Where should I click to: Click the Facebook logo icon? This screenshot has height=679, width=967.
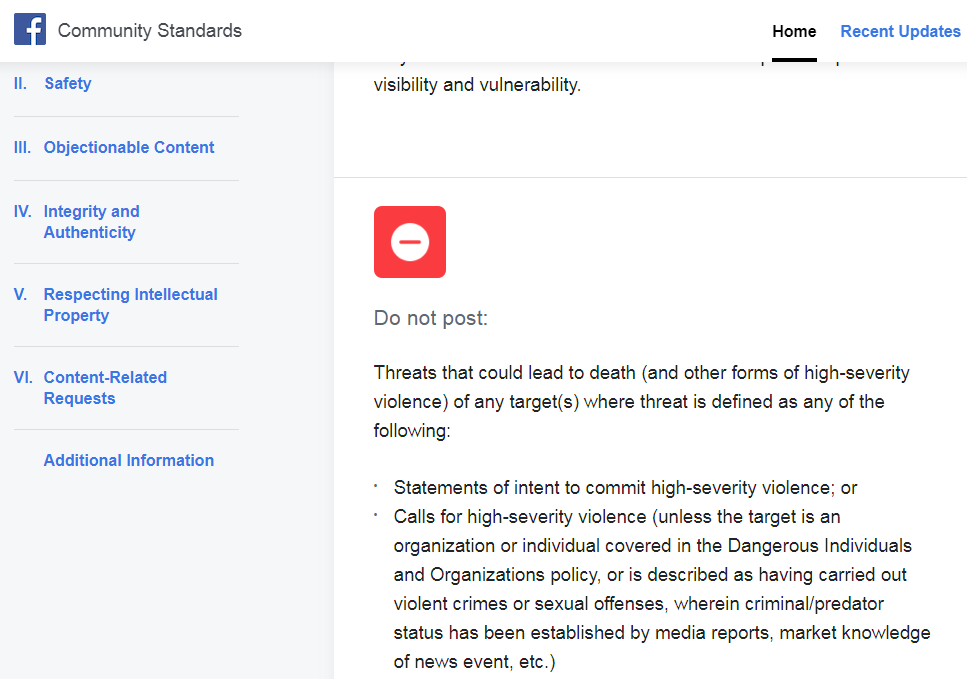[x=30, y=29]
